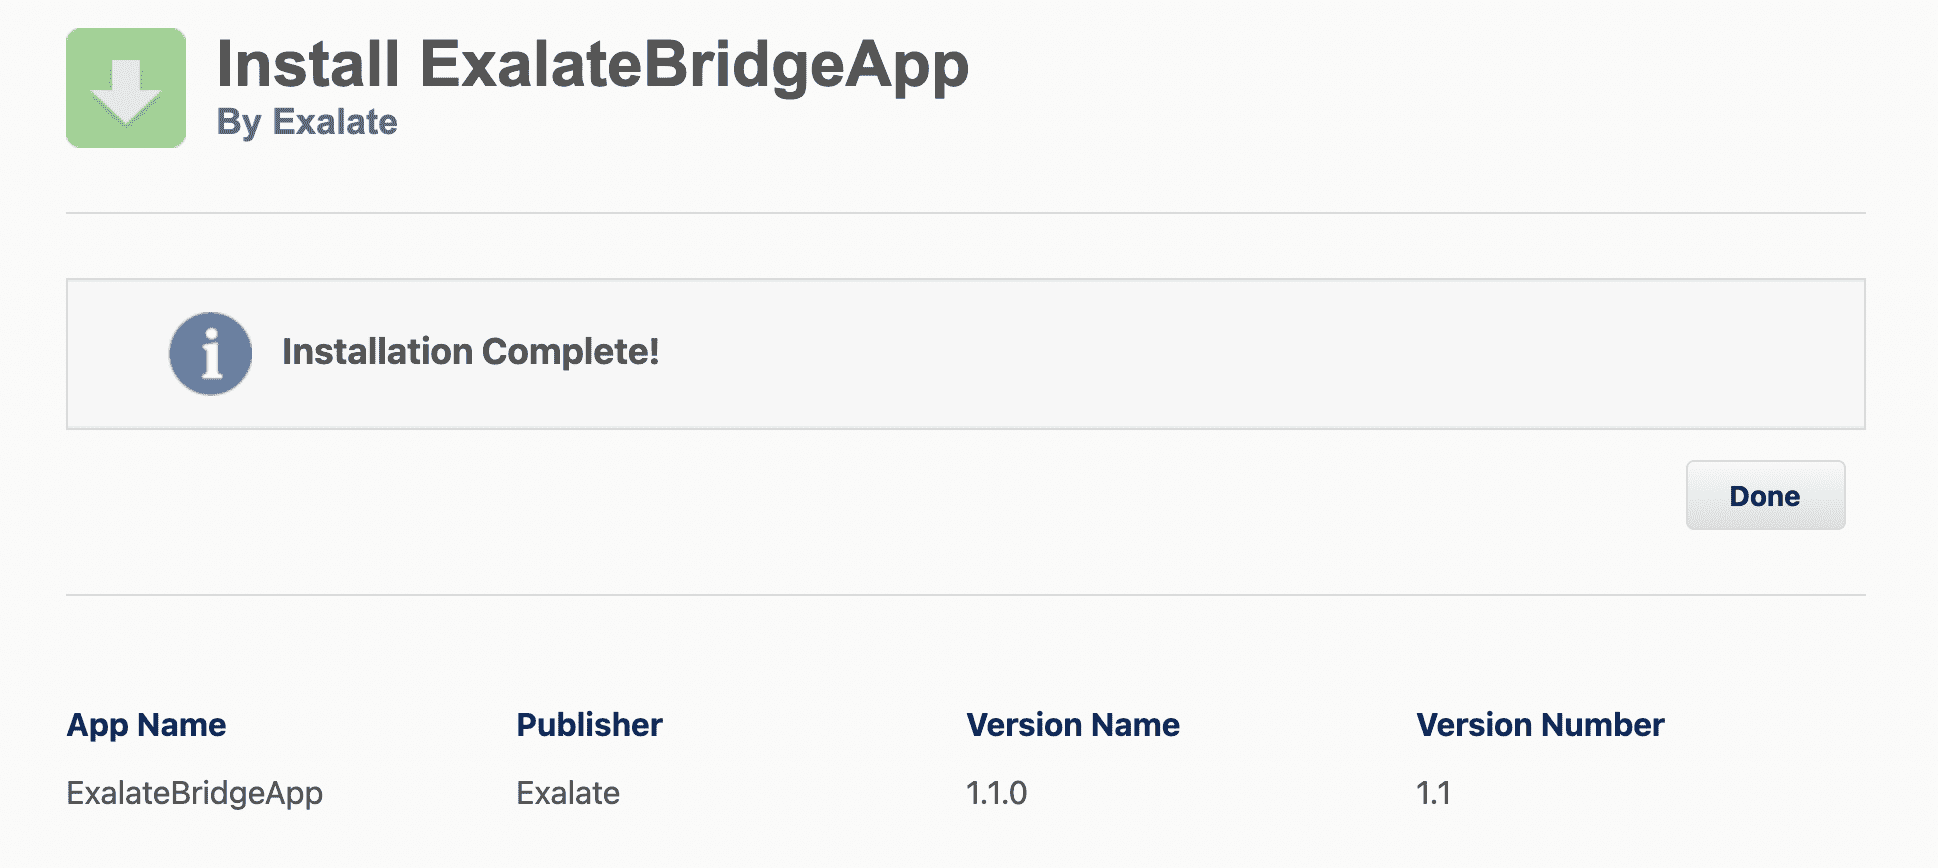The image size is (1938, 868).
Task: Click the Exalate publisher cell
Action: [567, 793]
